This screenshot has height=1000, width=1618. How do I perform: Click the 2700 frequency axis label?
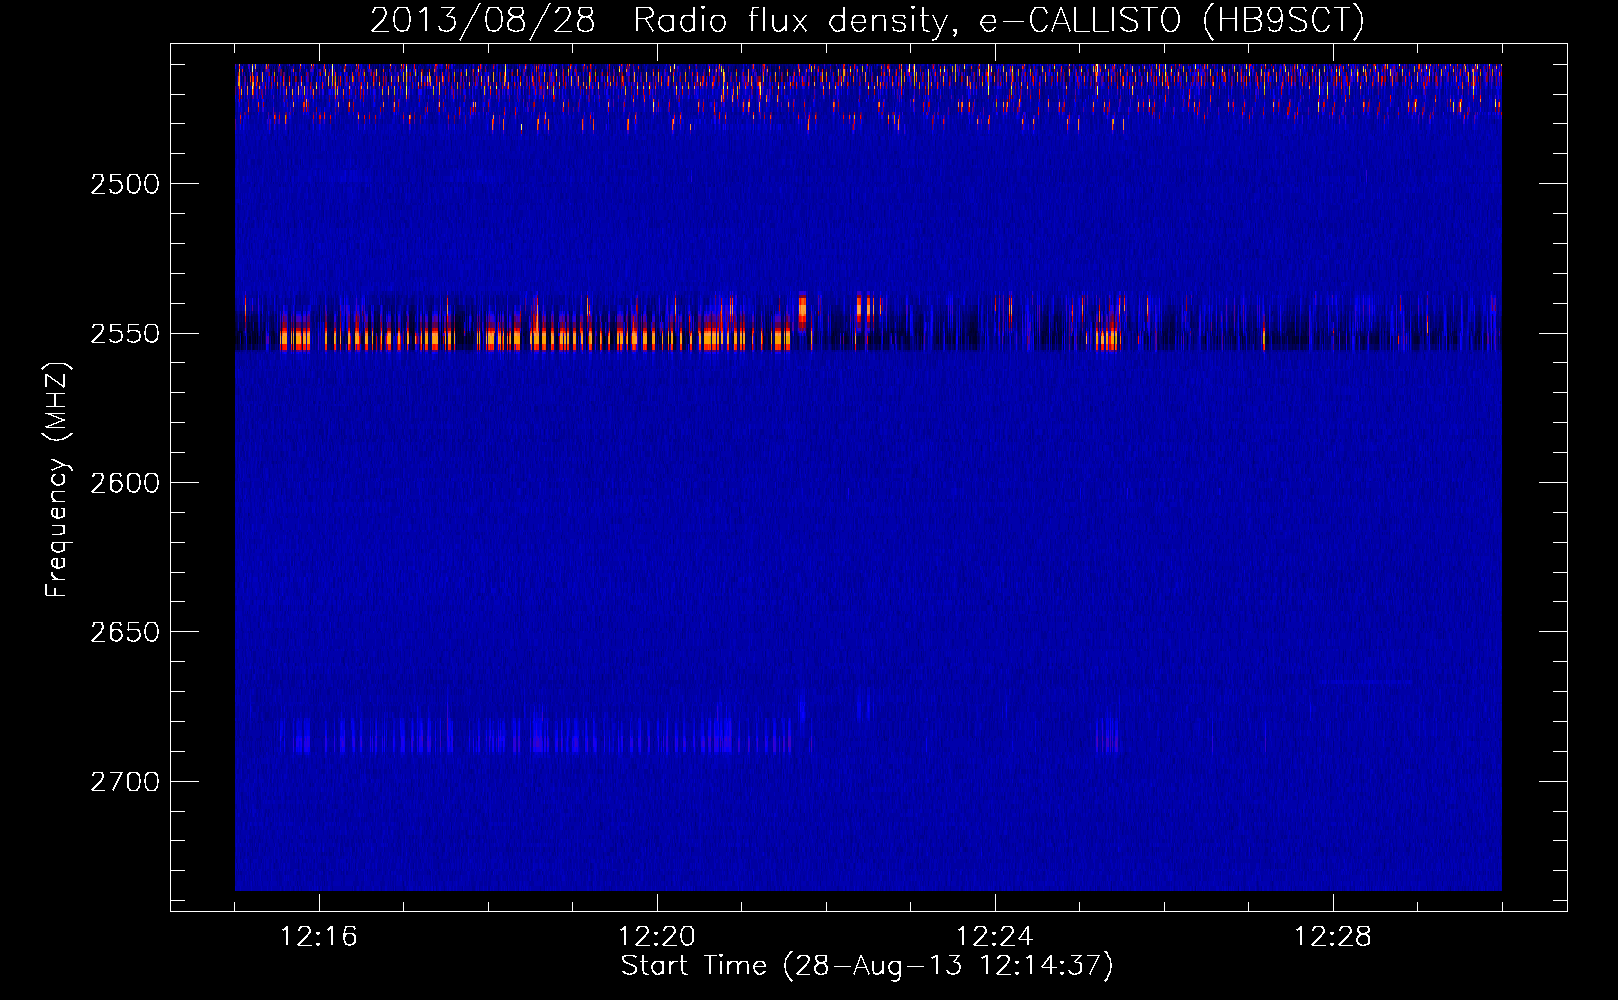(x=125, y=782)
